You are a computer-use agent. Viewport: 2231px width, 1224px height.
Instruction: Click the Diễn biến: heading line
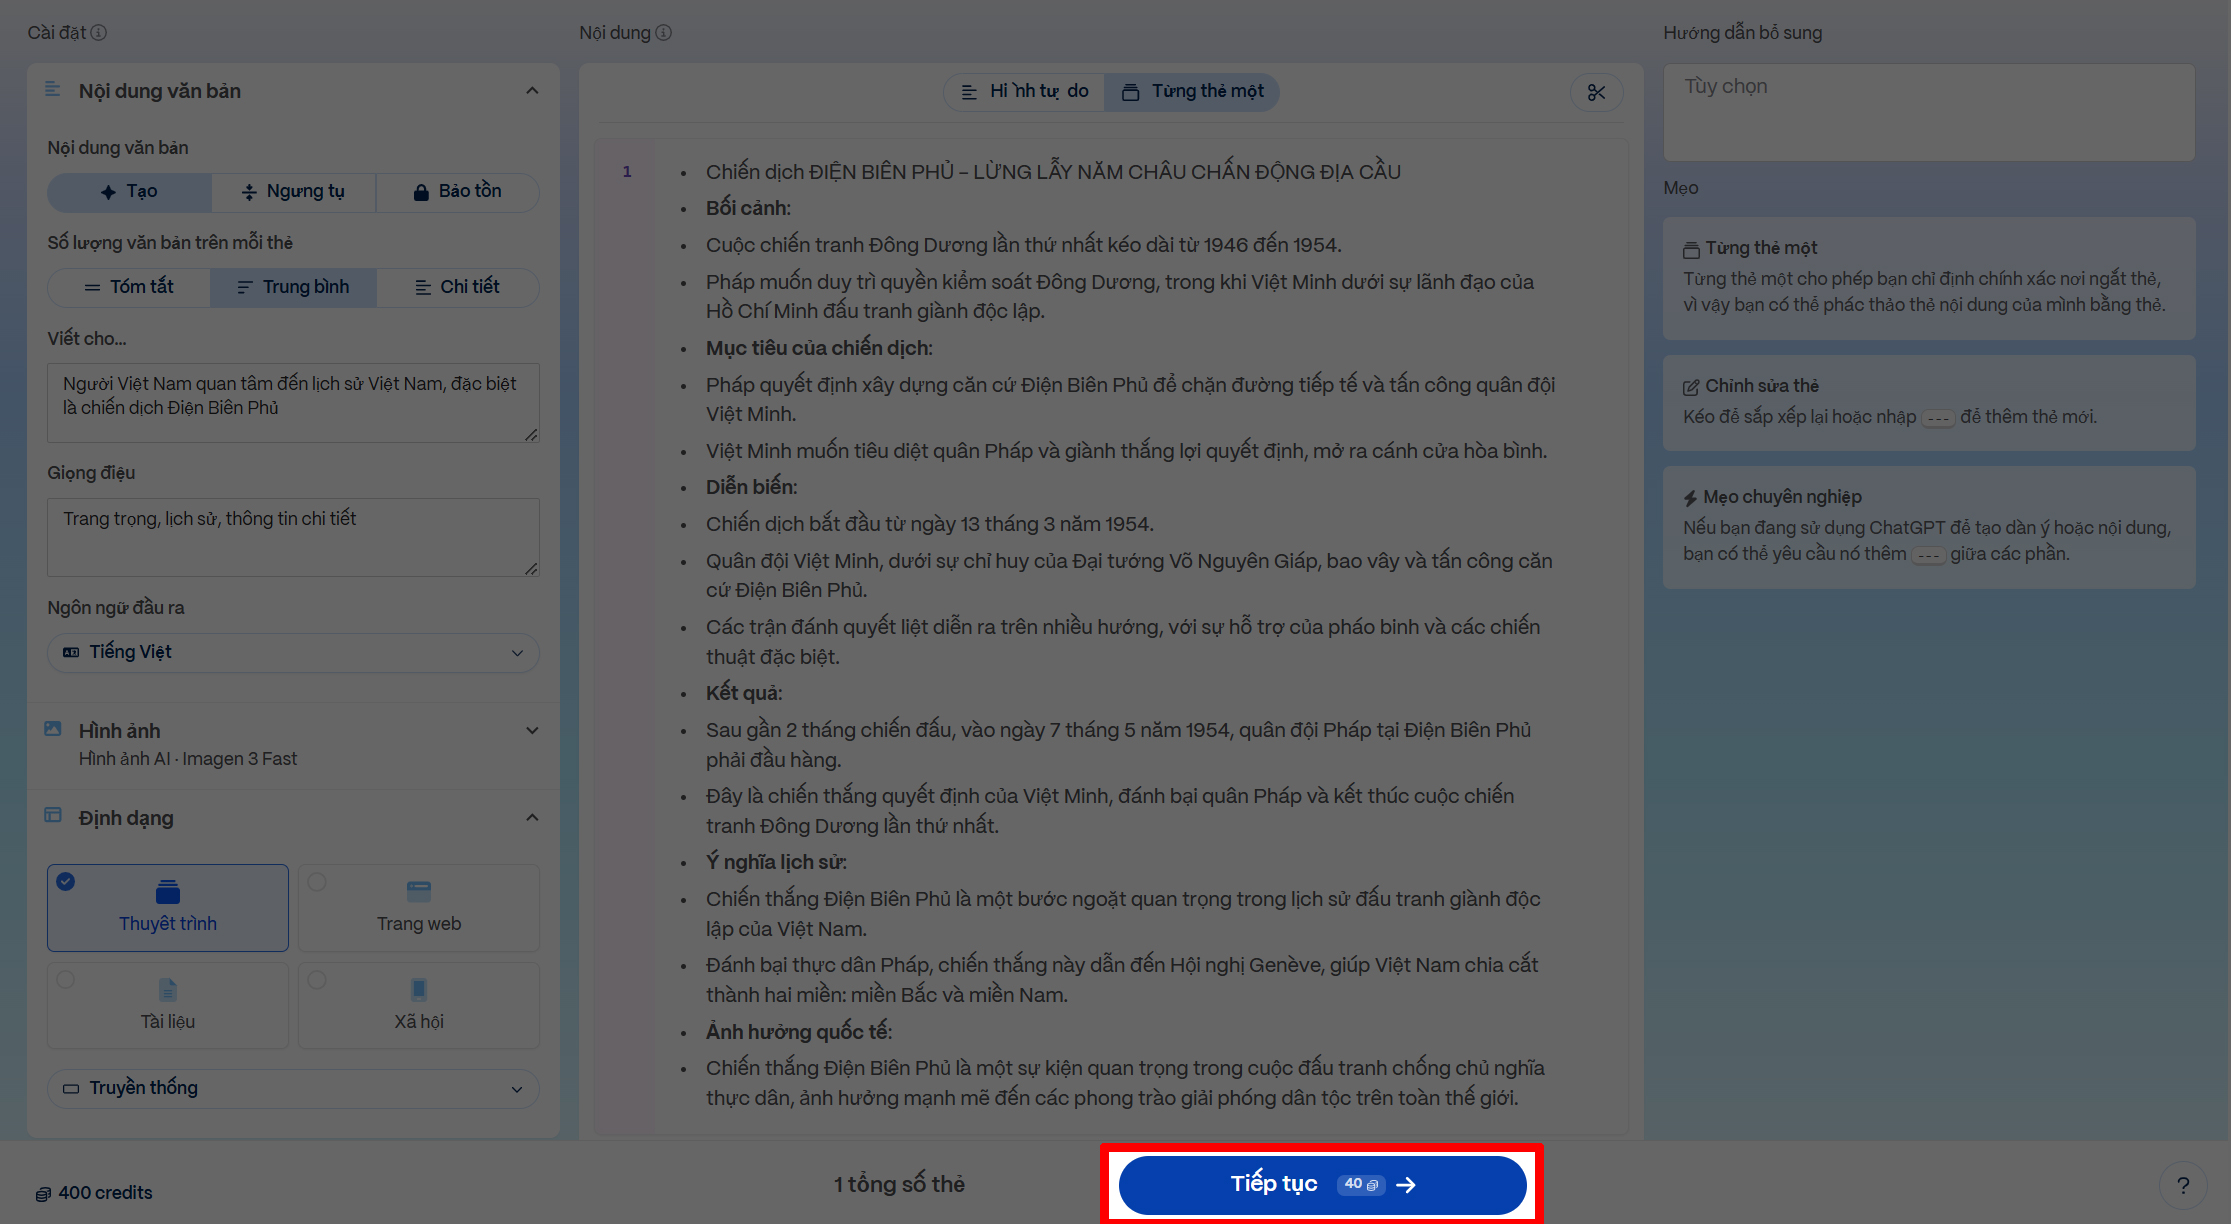[x=751, y=487]
